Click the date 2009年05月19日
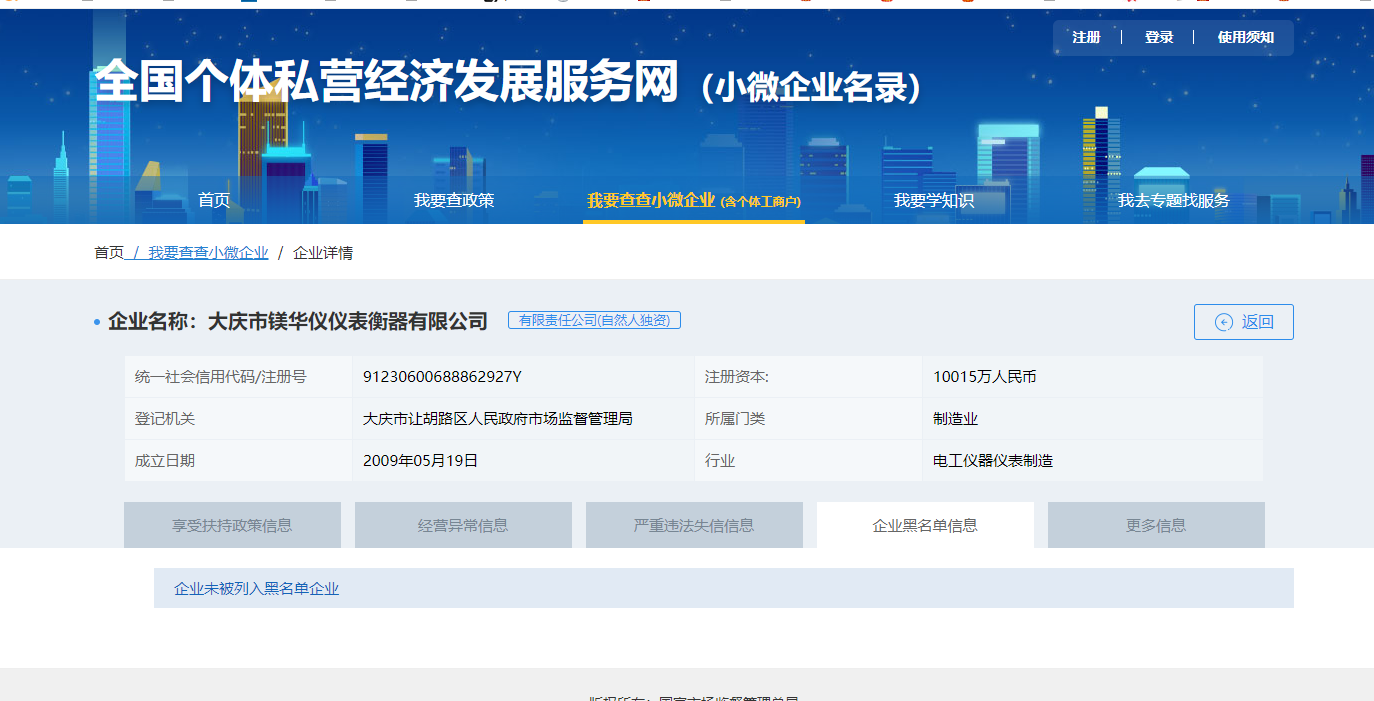The width and height of the screenshot is (1374, 701). [420, 461]
